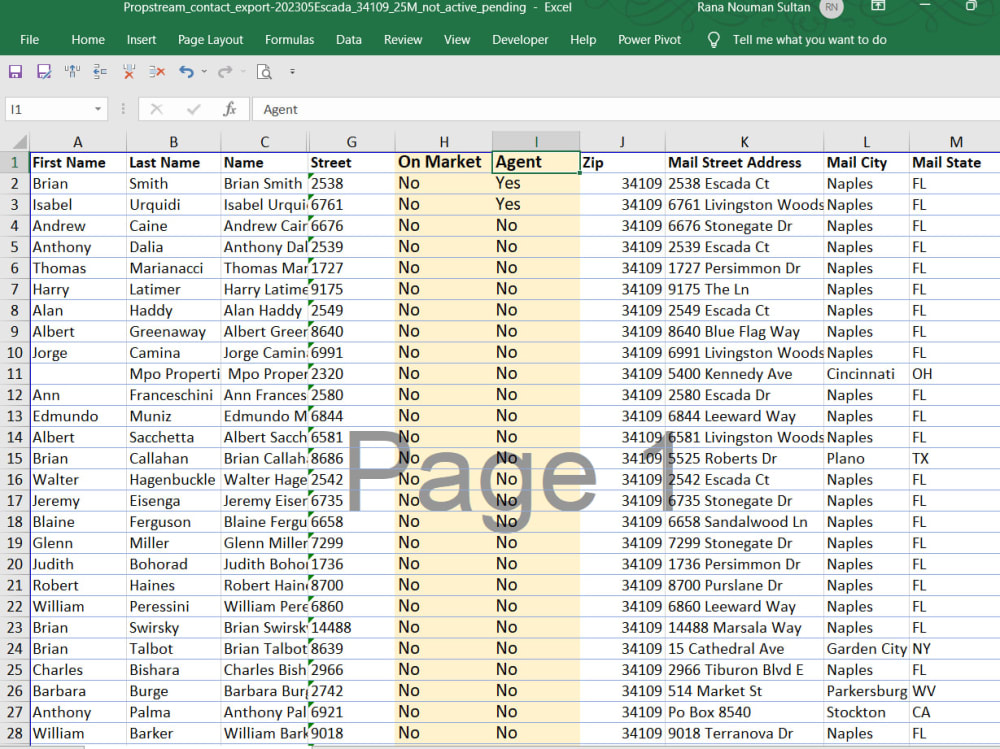
Task: Click the On Market header cell
Action: point(444,162)
